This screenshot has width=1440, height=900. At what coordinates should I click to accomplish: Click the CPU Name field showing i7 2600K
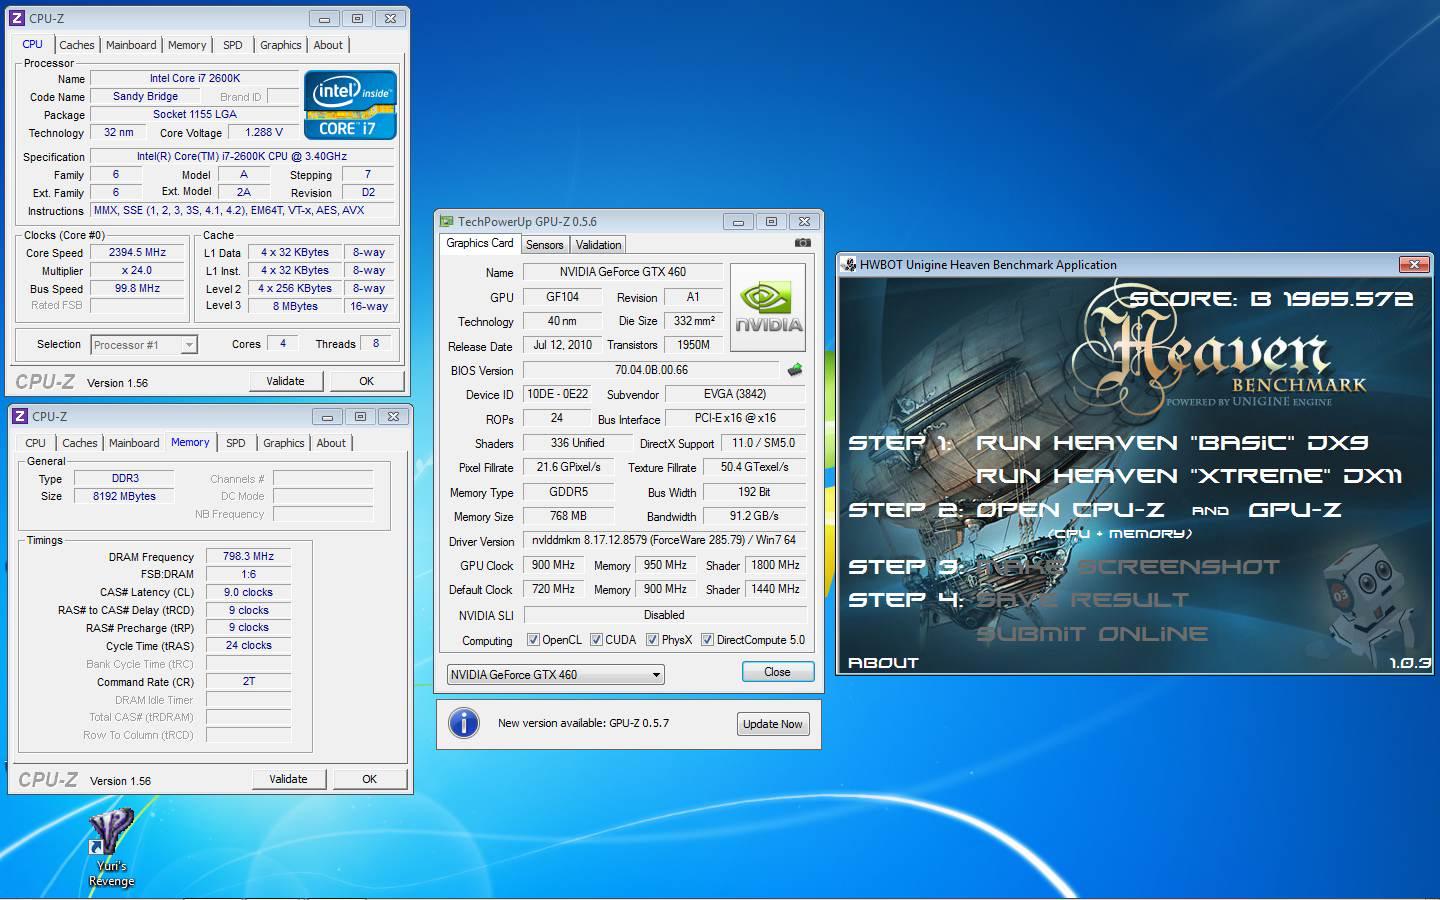(x=195, y=78)
